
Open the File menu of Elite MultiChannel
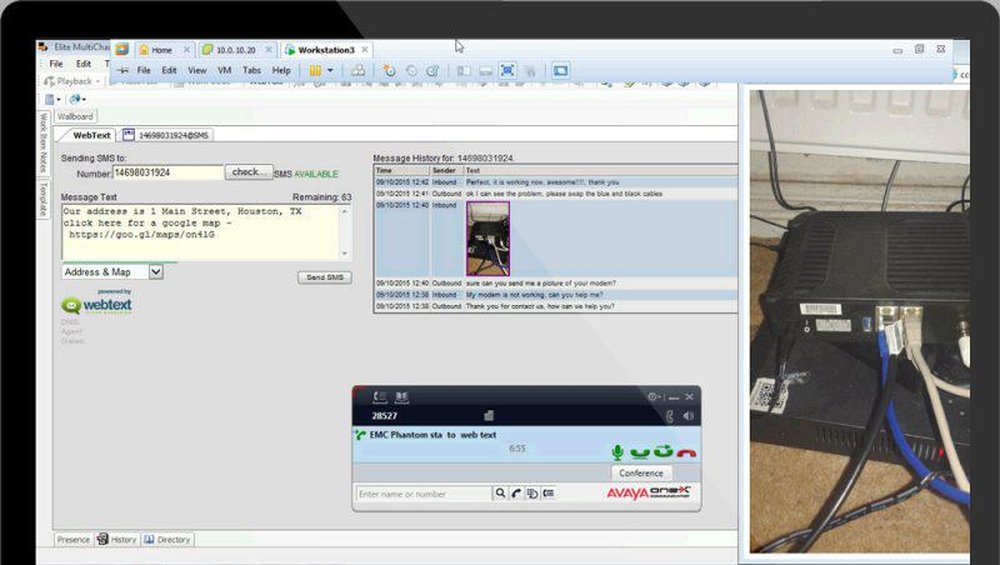tap(56, 64)
